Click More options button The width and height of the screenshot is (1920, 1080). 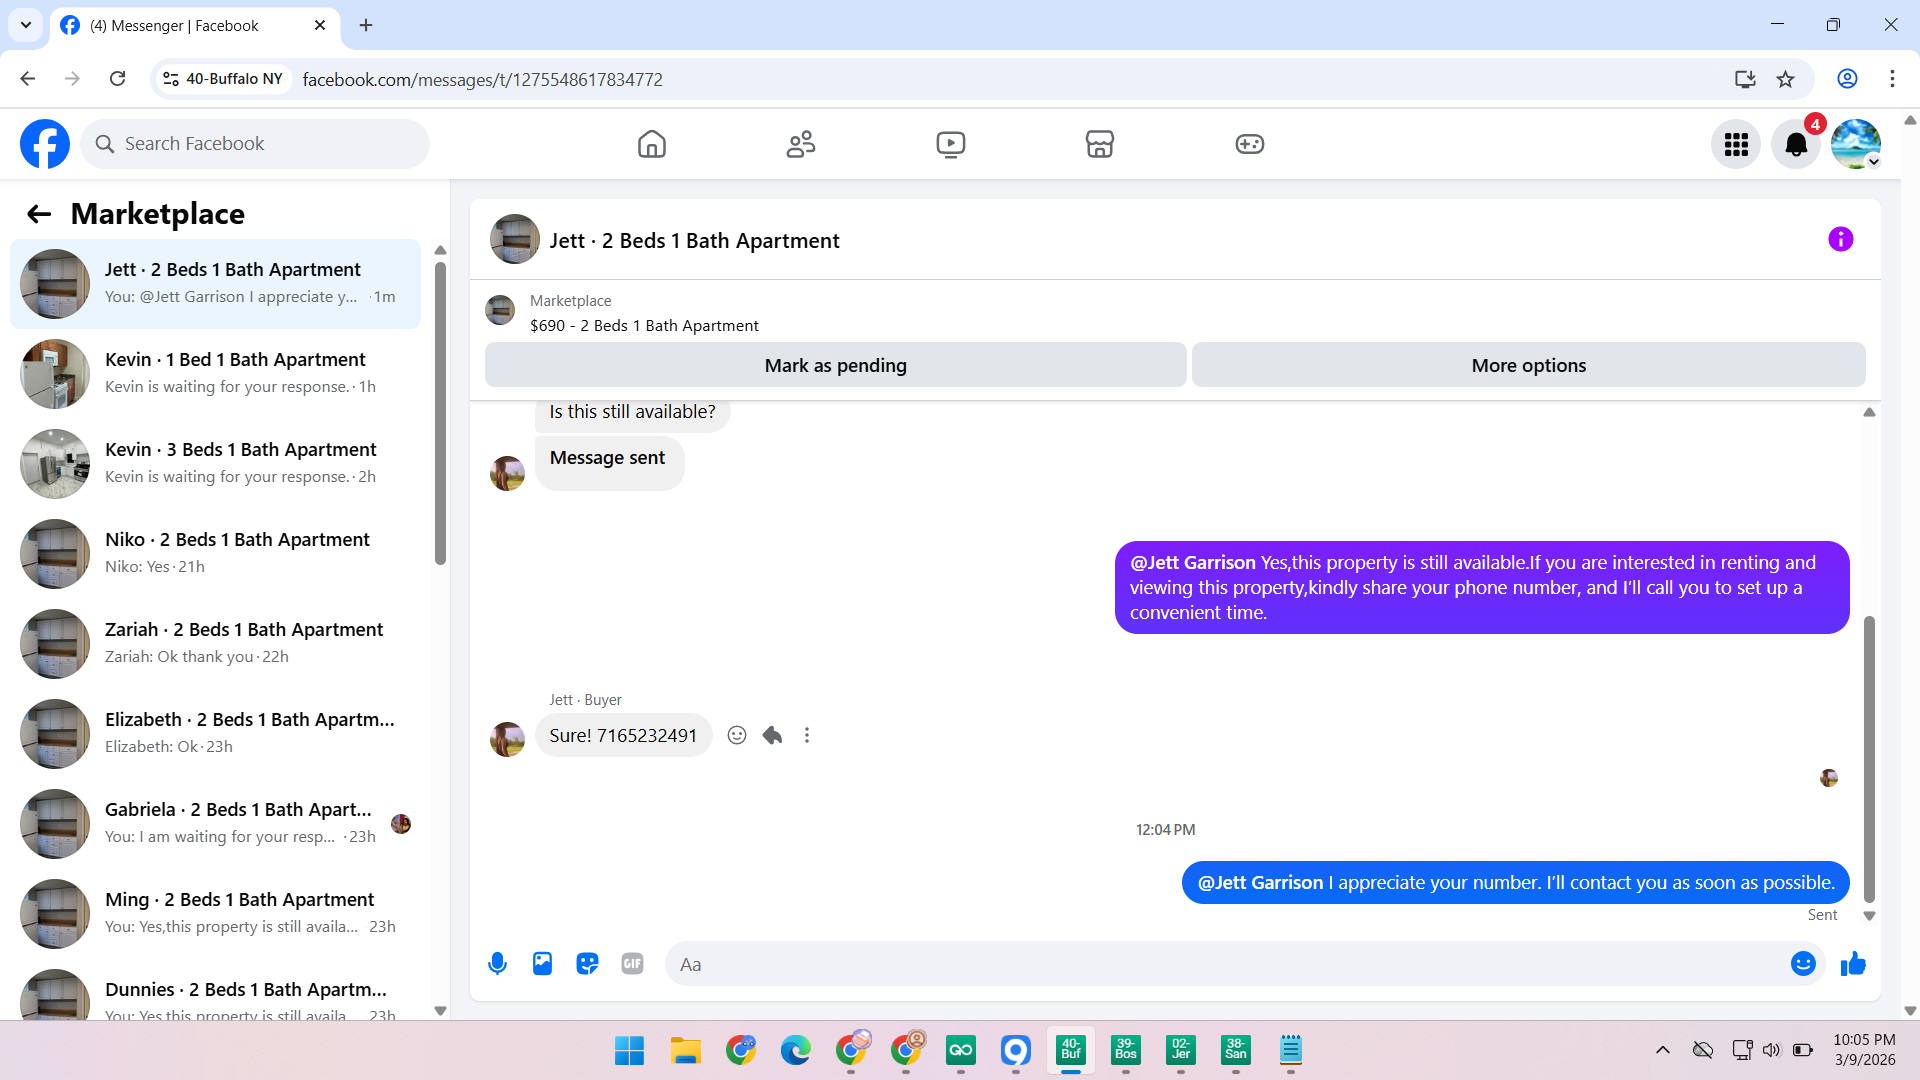1527,366
